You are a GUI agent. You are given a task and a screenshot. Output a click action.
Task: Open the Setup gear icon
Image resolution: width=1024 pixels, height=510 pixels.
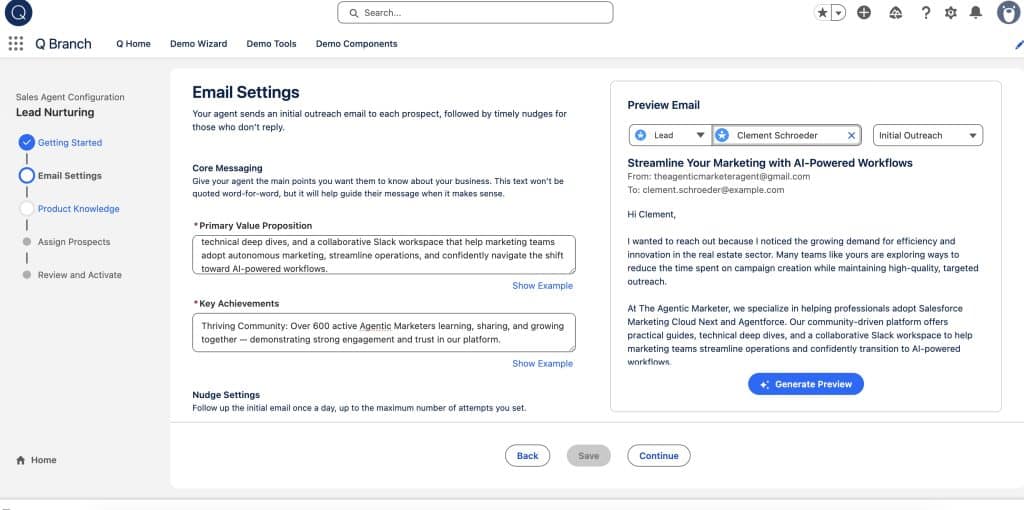[x=951, y=12]
